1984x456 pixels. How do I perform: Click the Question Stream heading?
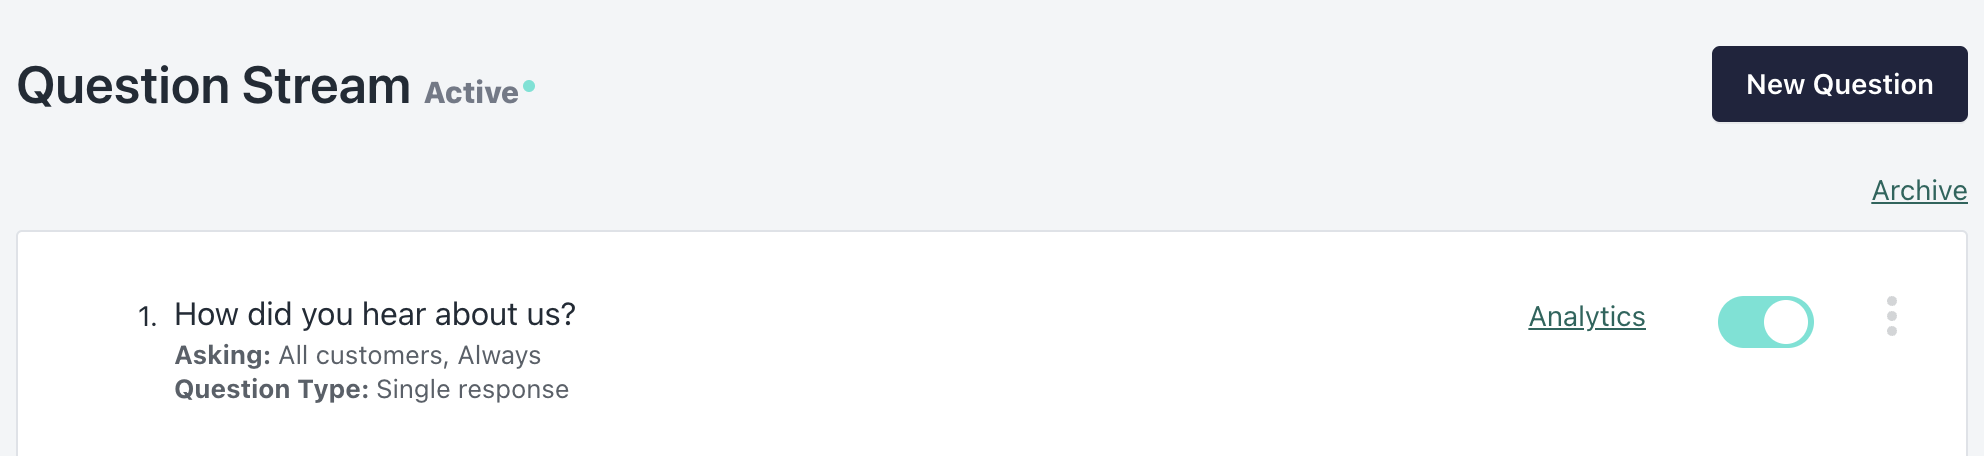pos(214,85)
